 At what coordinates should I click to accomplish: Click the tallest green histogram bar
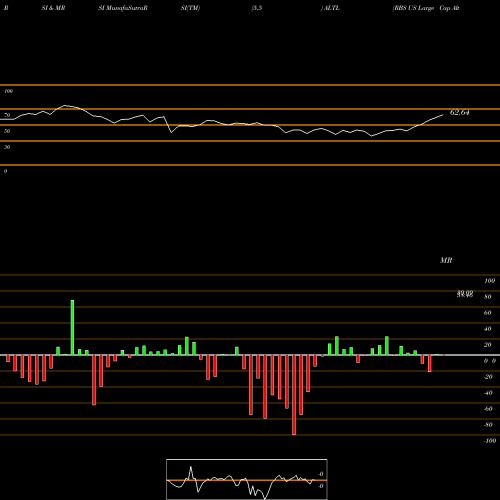point(72,327)
